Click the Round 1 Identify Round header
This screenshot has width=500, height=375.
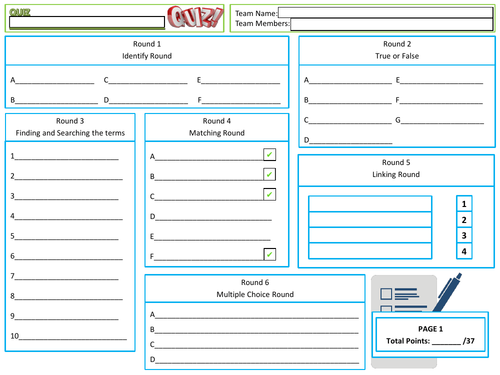147,50
